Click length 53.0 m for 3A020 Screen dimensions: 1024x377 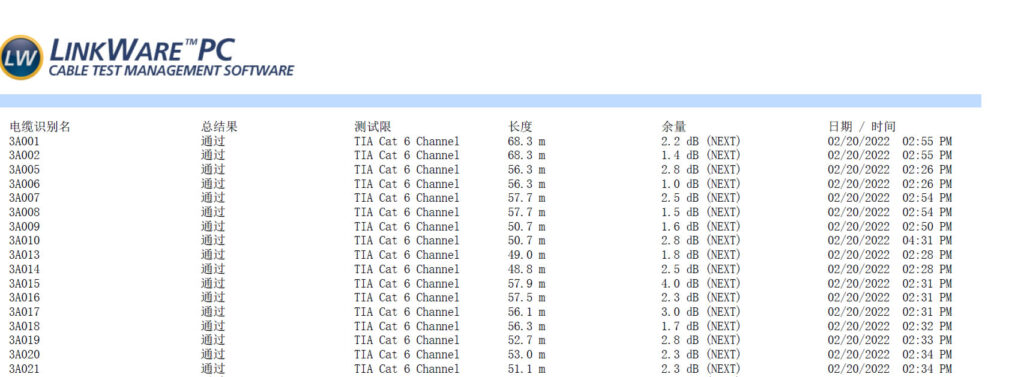527,354
